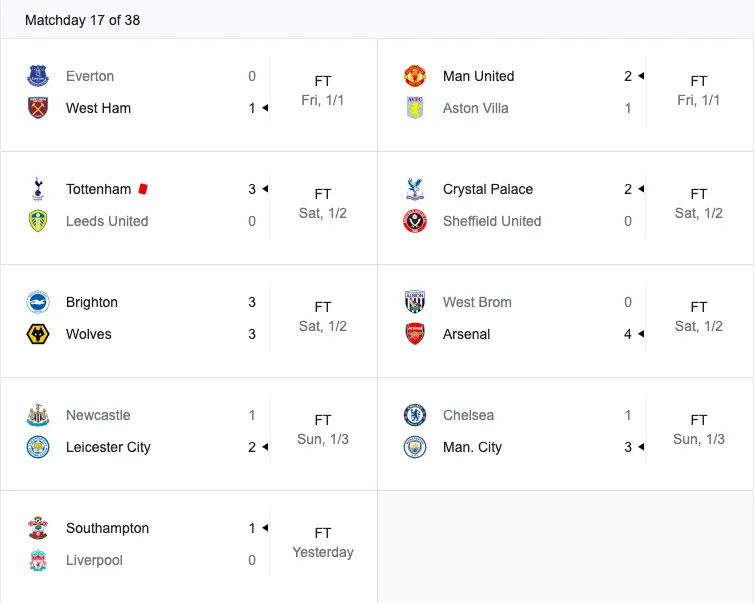Click the West Ham club crest
Image resolution: width=754 pixels, height=603 pixels.
(x=38, y=108)
